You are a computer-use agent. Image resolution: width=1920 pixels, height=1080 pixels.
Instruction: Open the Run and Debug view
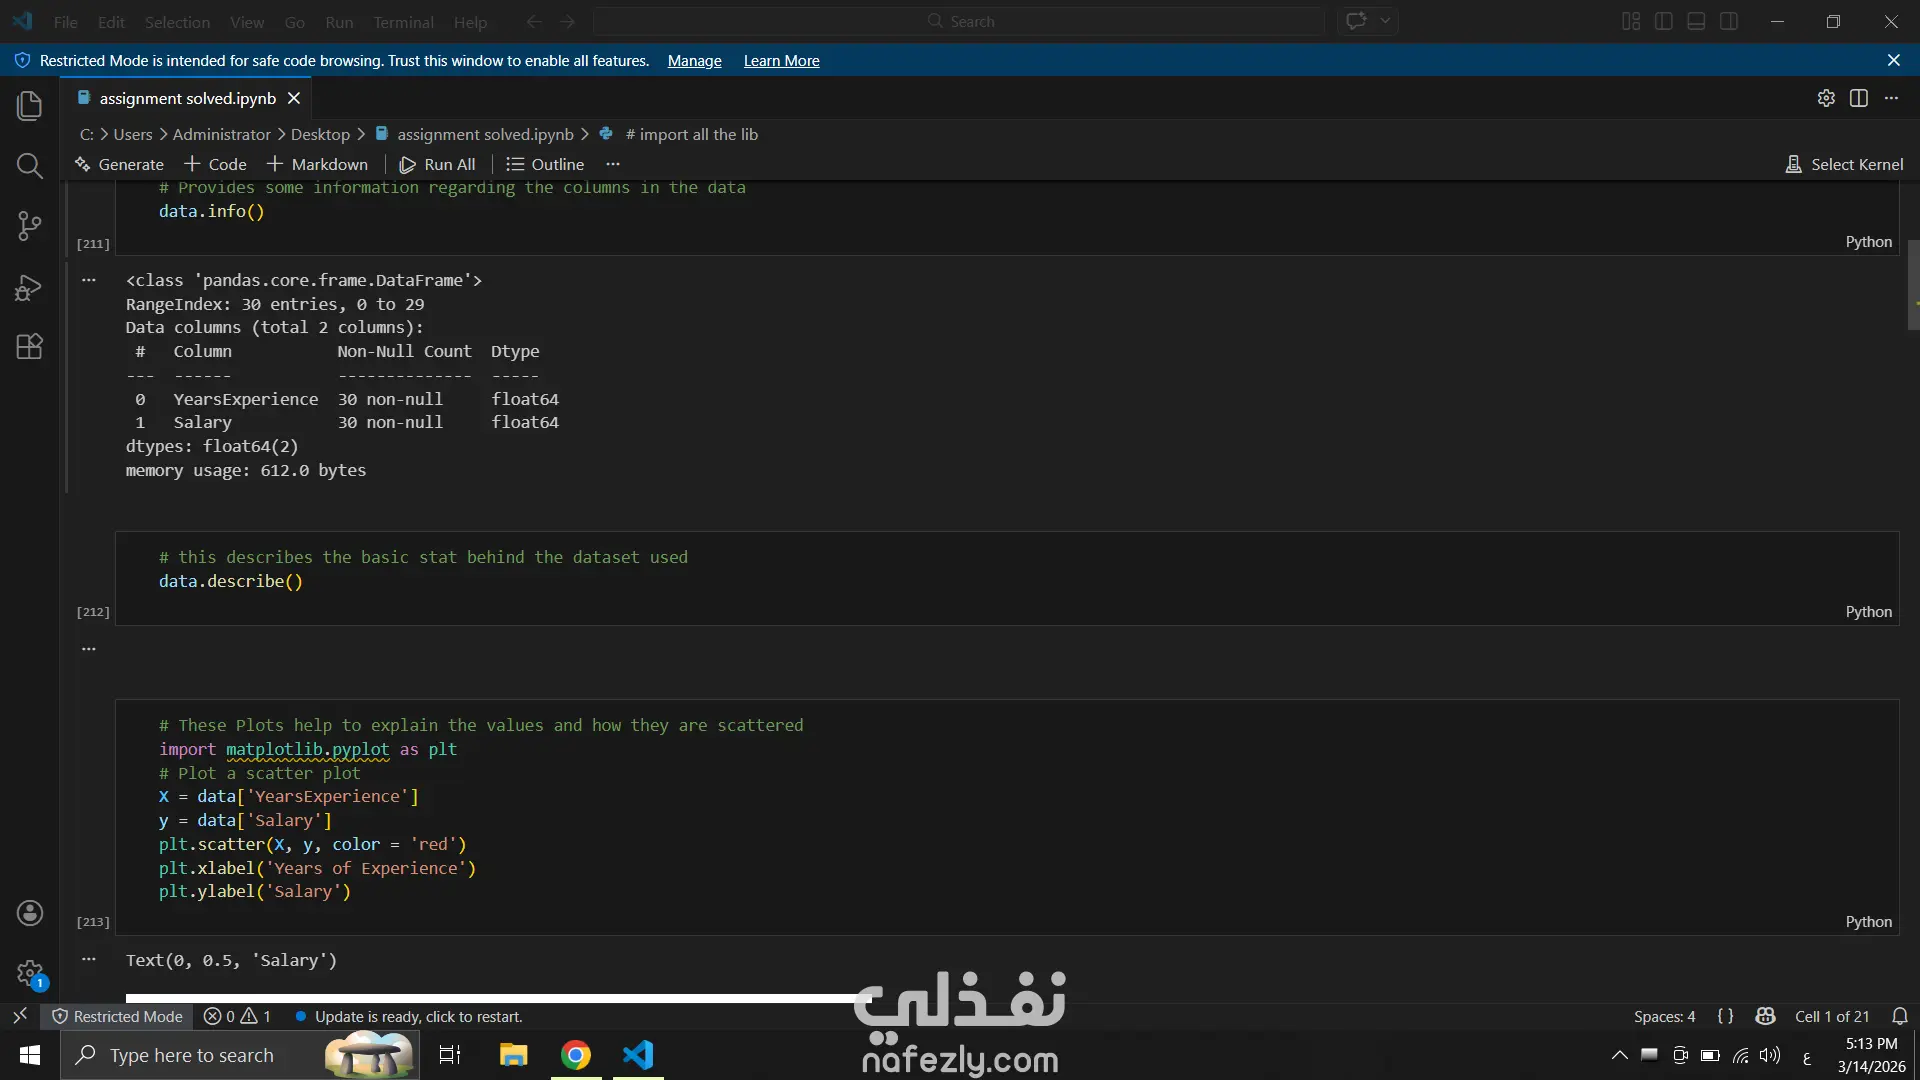29,288
